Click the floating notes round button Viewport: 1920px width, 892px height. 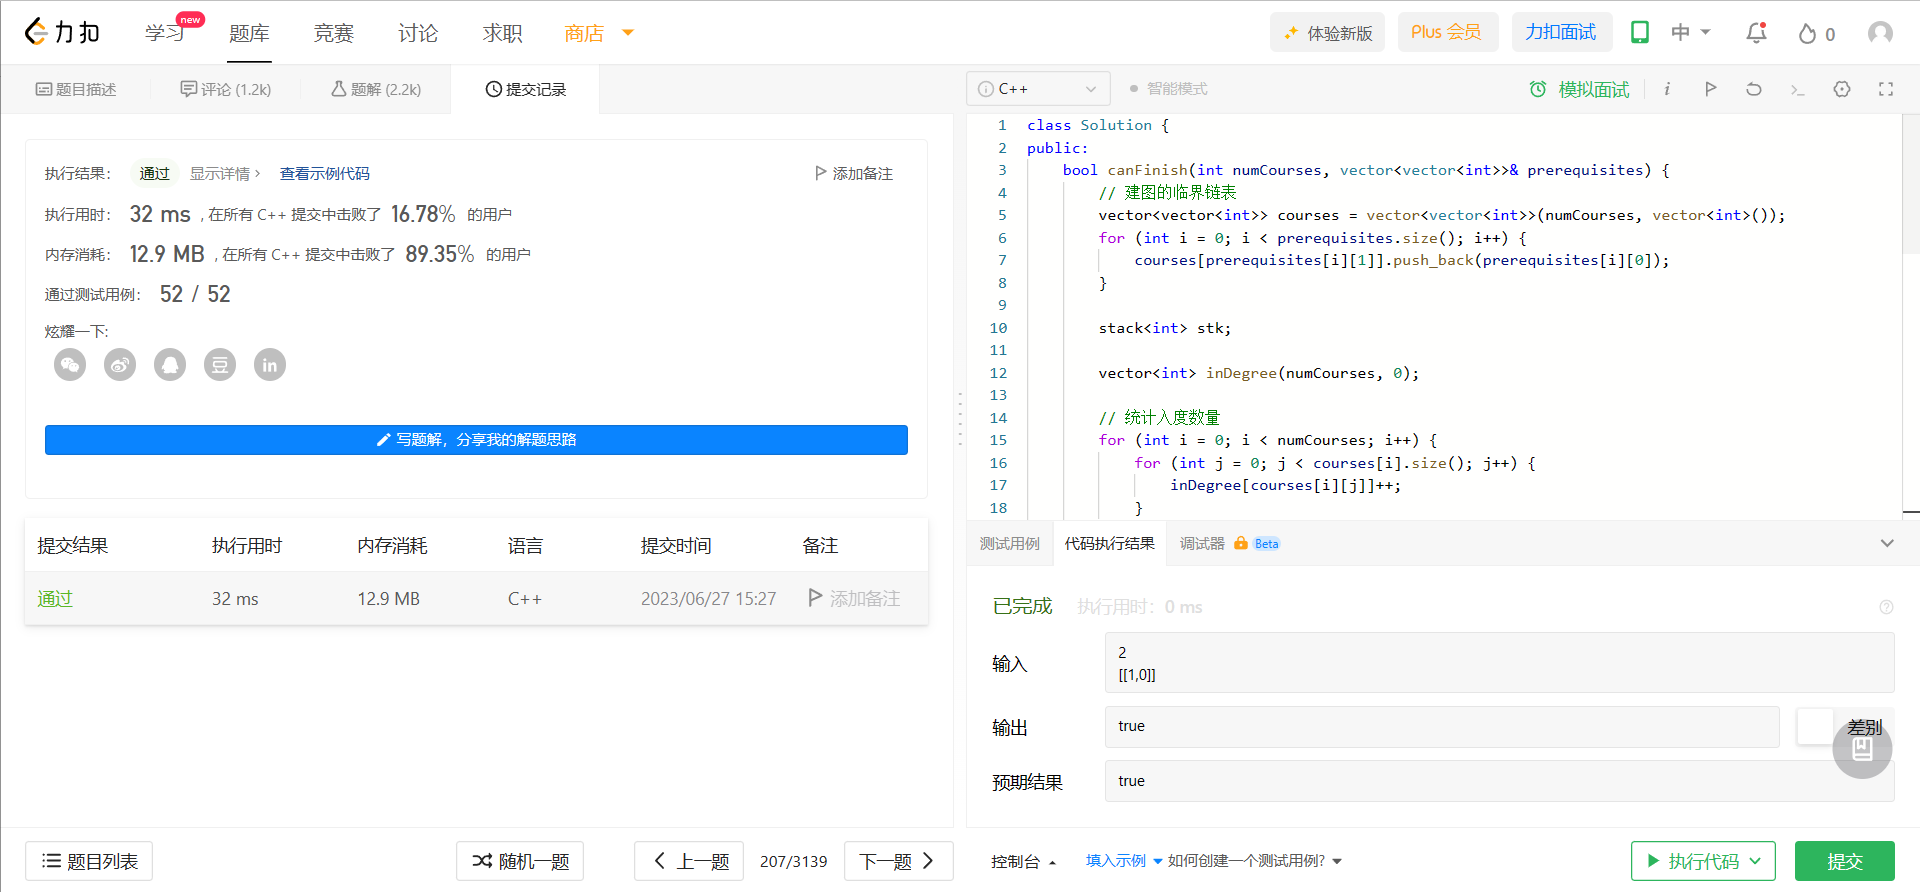1862,749
